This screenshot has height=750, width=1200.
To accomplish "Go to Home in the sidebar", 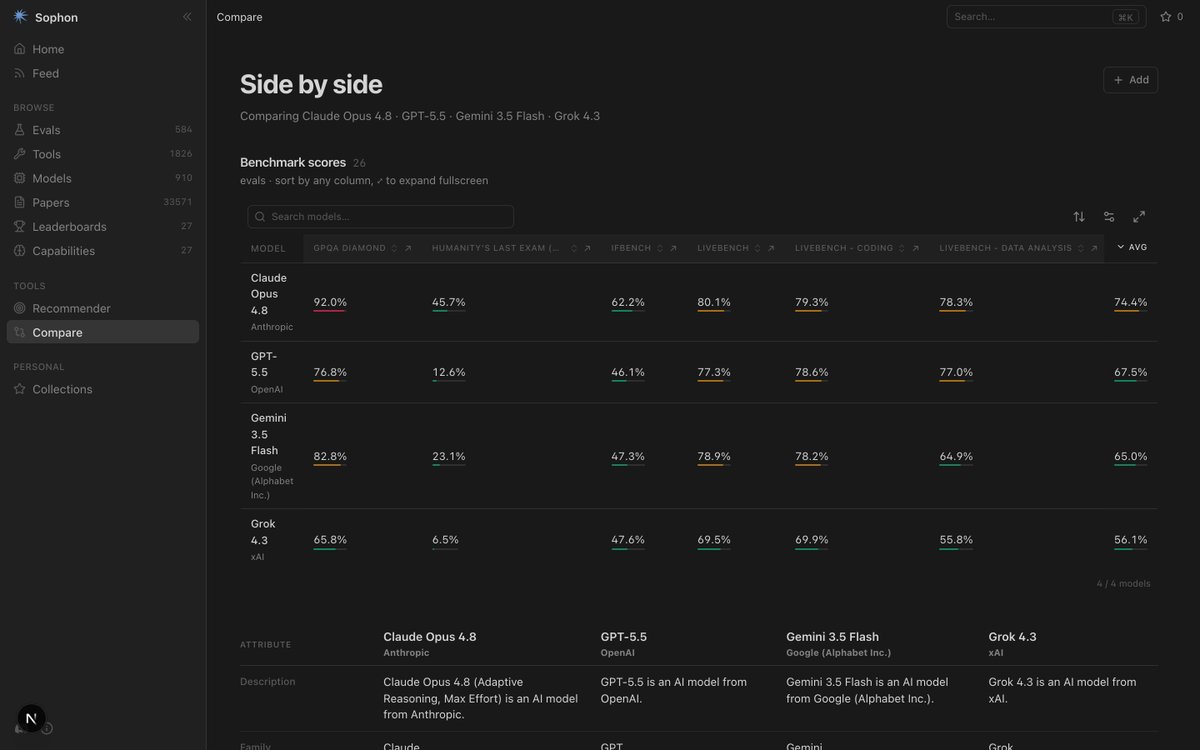I will (x=103, y=49).
